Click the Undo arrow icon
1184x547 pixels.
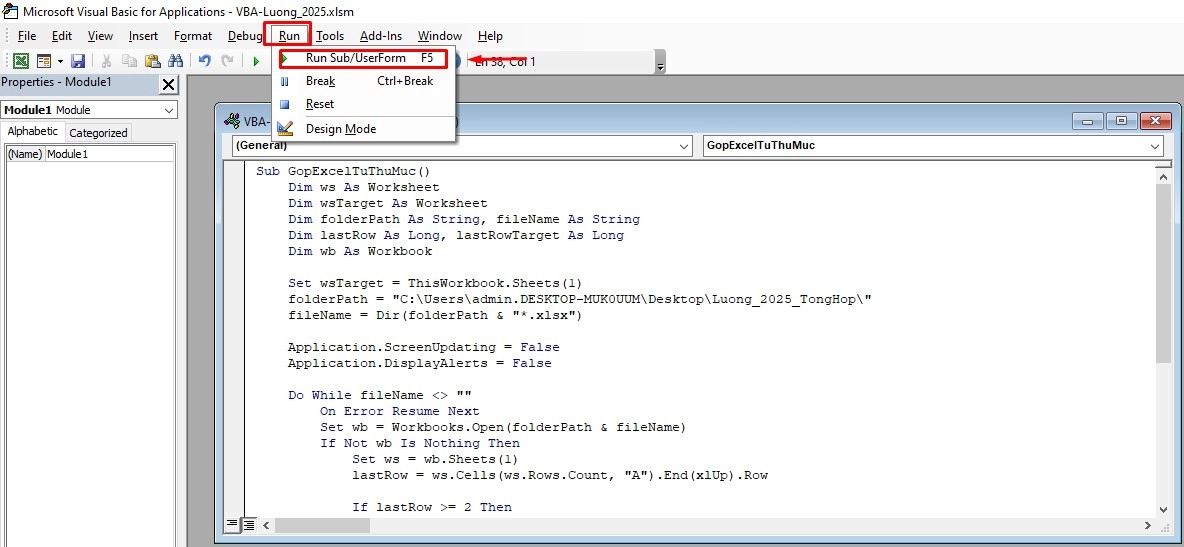pos(205,61)
